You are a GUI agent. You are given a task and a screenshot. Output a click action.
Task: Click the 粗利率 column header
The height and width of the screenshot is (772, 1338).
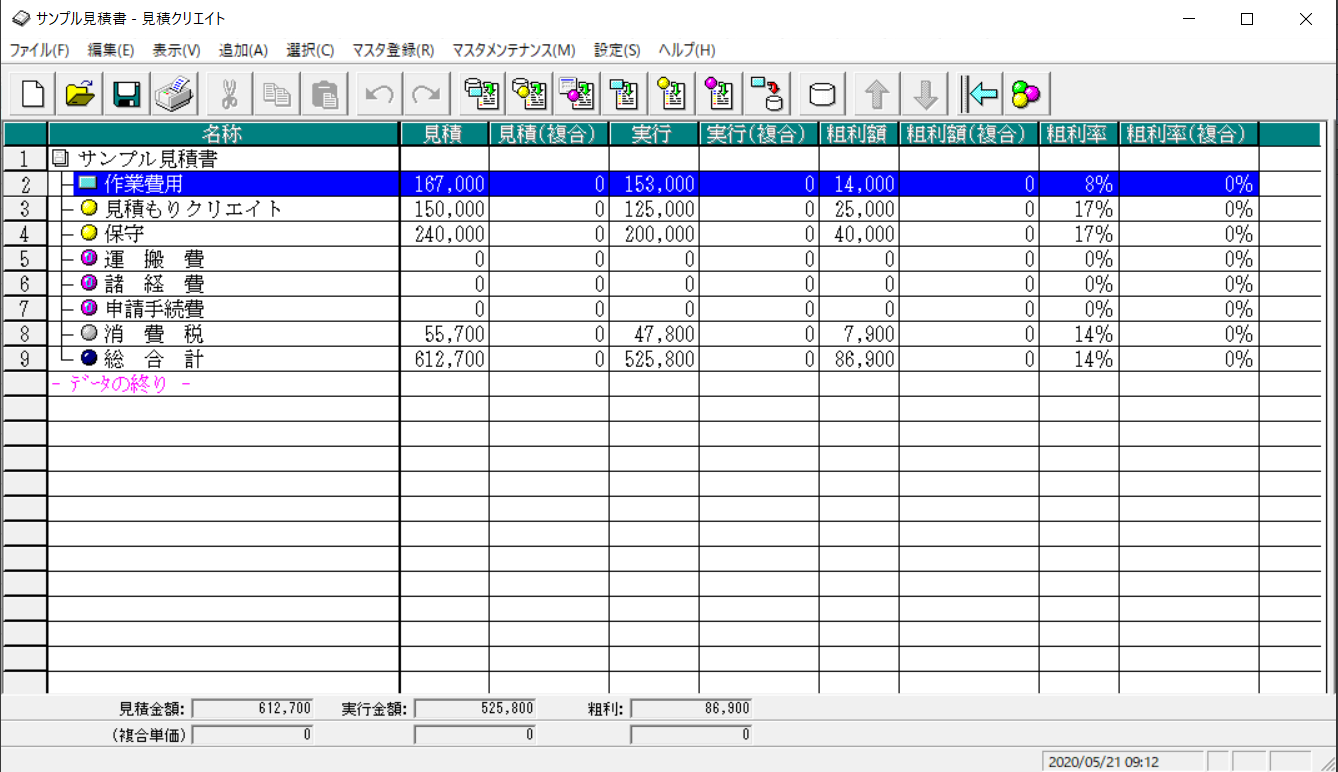click(x=1079, y=134)
